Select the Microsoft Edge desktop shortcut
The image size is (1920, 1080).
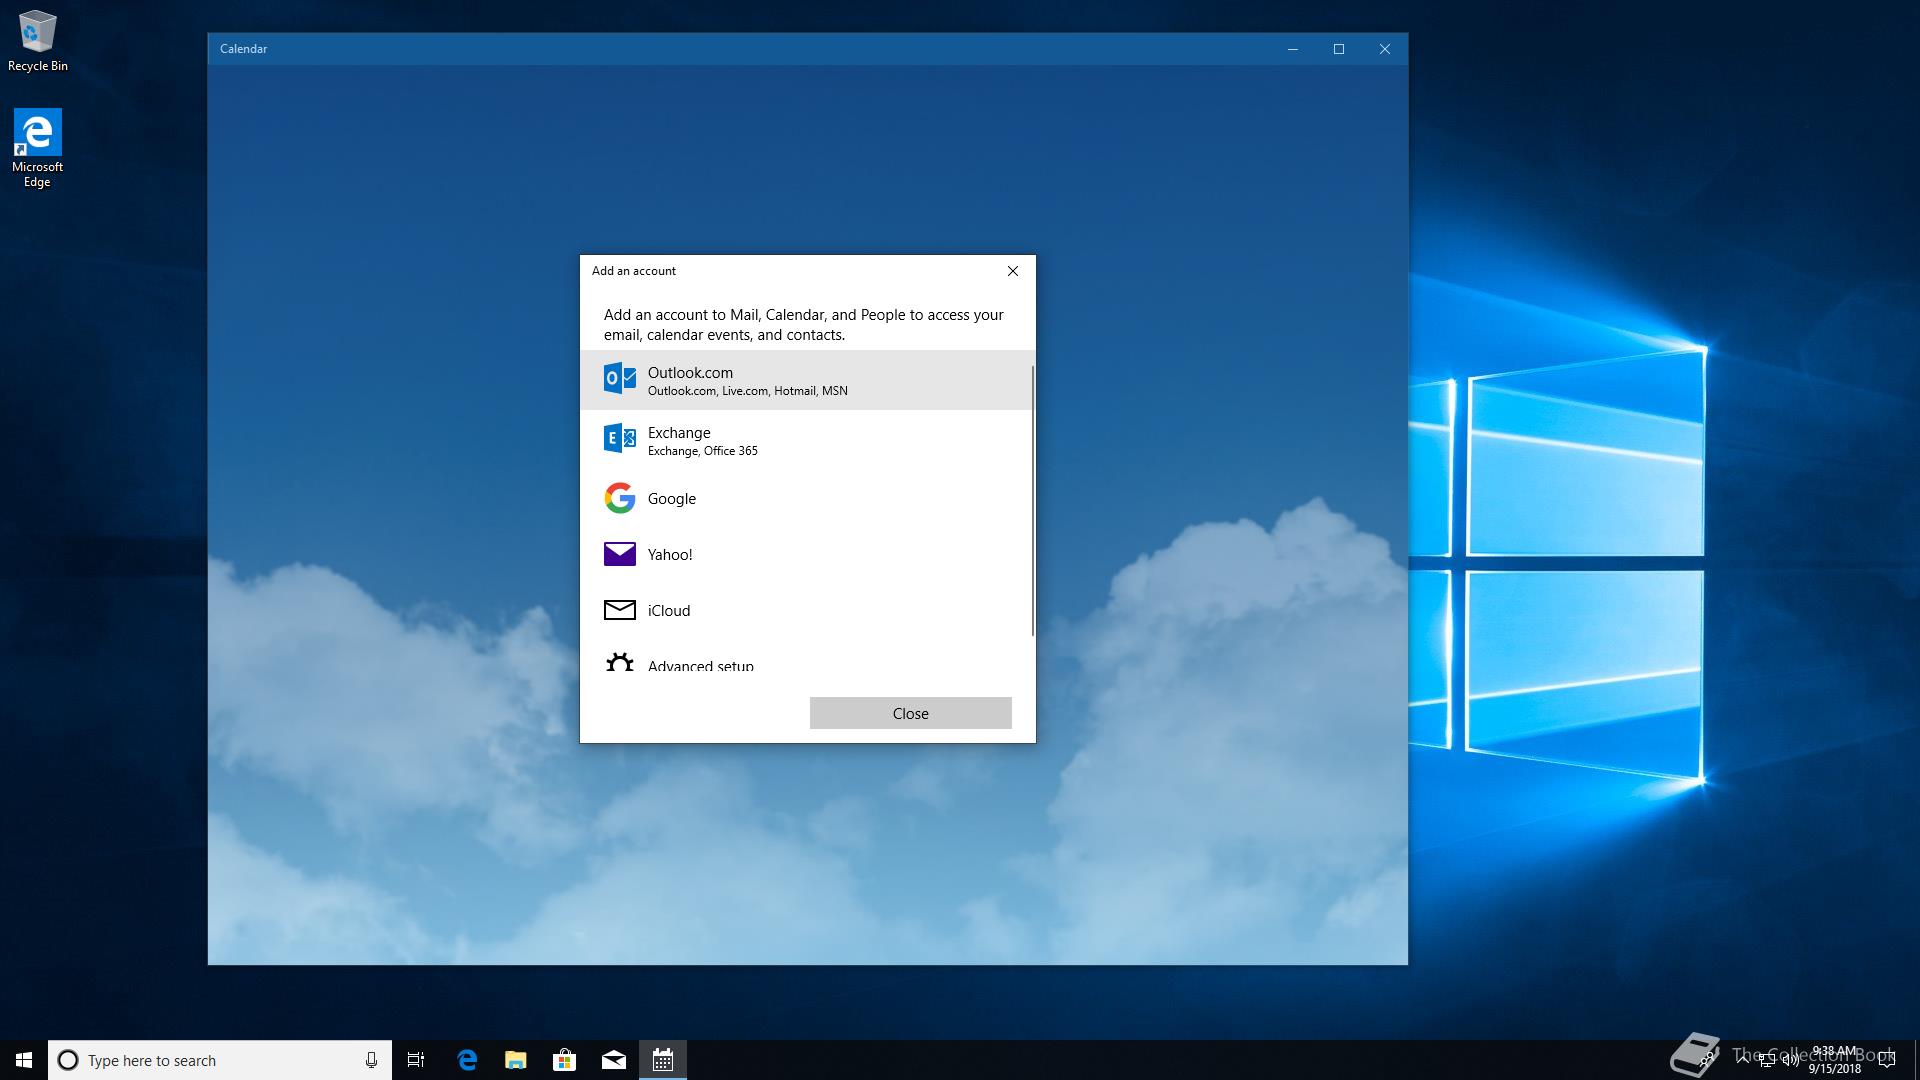[x=37, y=148]
